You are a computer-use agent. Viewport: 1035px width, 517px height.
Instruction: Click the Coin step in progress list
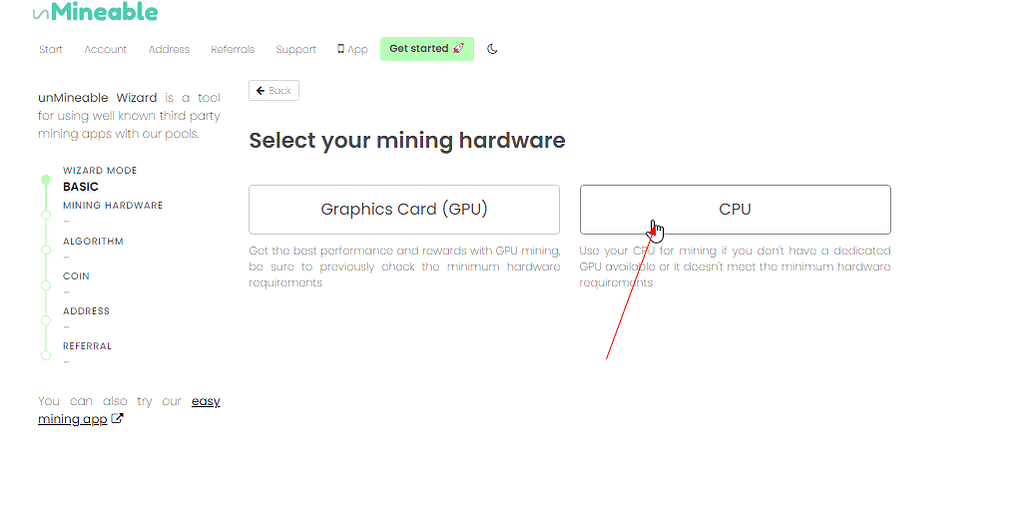[76, 276]
